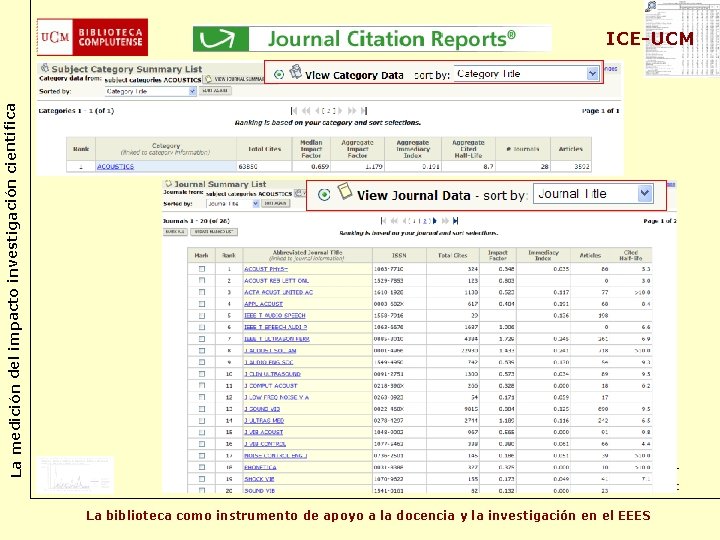Open the APPL ACOUST journal link
The width and height of the screenshot is (720, 540).
[x=263, y=304]
